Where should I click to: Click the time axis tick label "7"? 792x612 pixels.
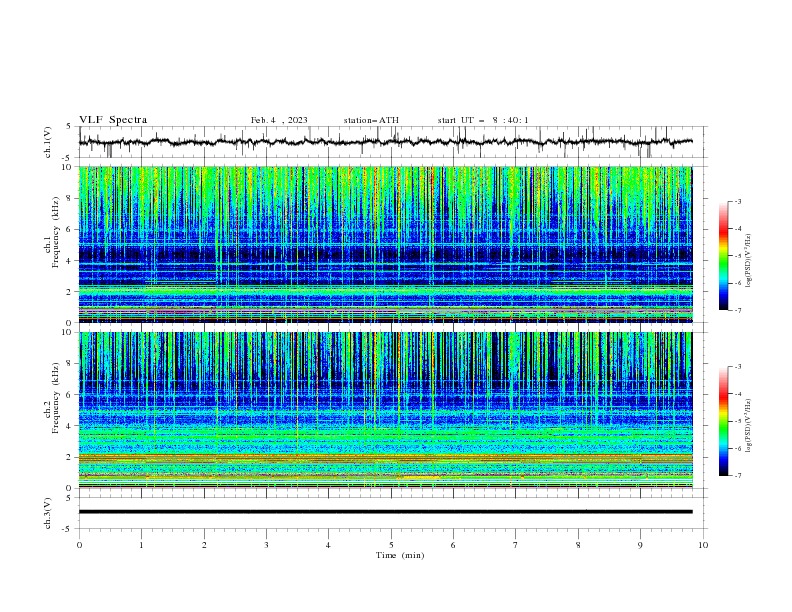tap(516, 545)
